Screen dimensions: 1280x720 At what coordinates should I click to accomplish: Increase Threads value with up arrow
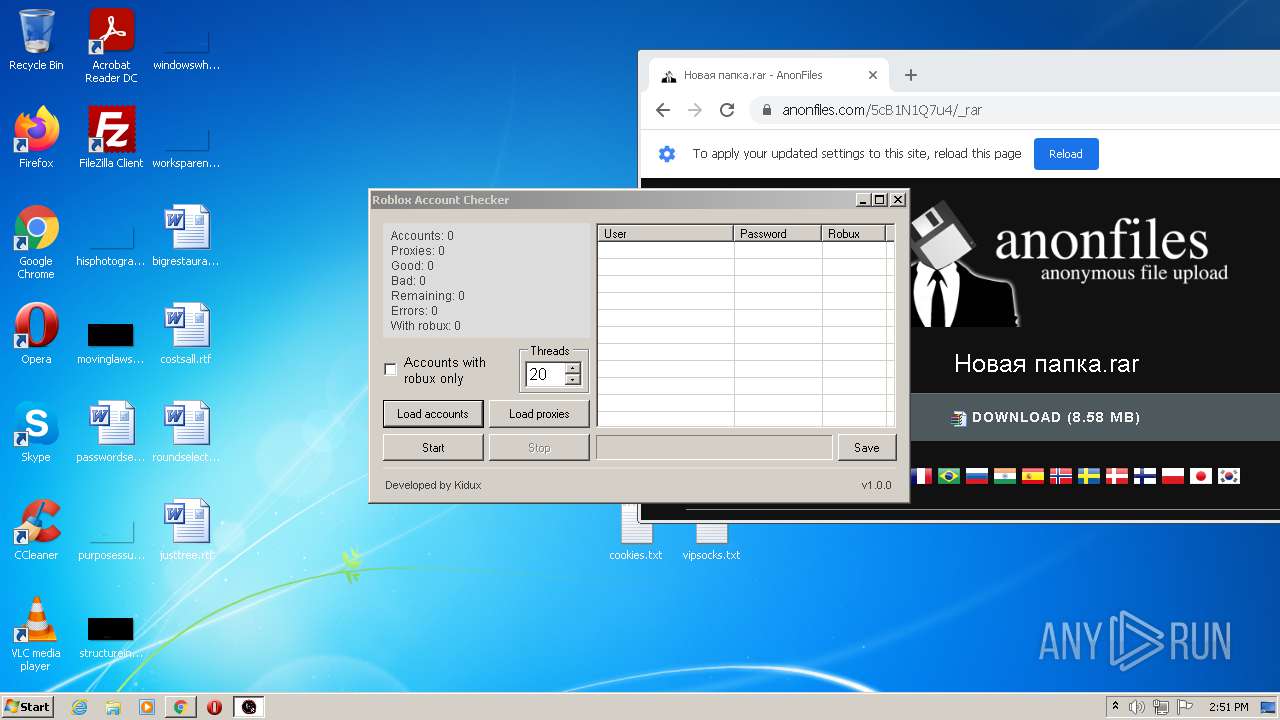[572, 368]
